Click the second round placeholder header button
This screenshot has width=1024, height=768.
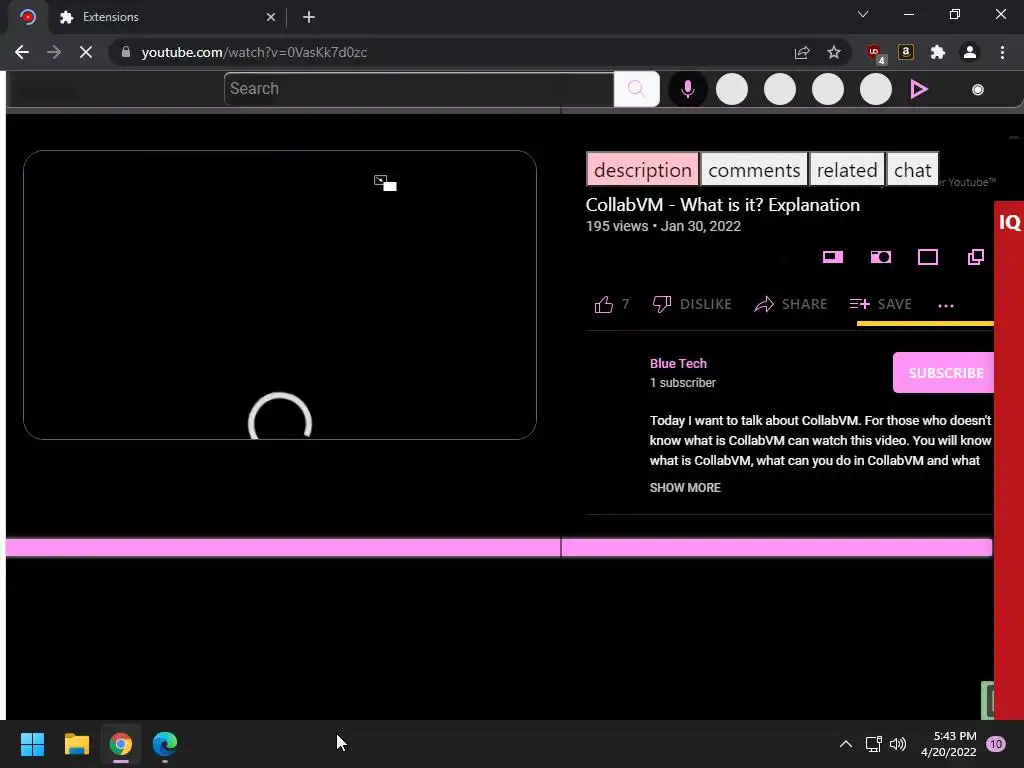click(x=780, y=89)
